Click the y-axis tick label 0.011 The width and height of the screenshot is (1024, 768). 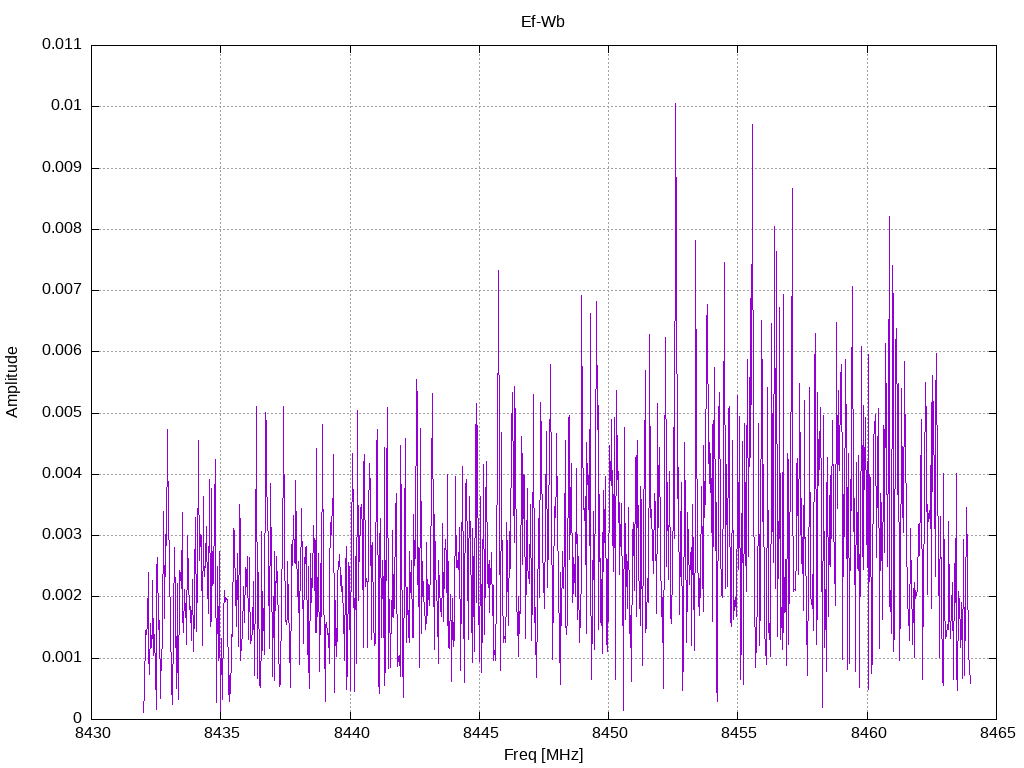(62, 44)
